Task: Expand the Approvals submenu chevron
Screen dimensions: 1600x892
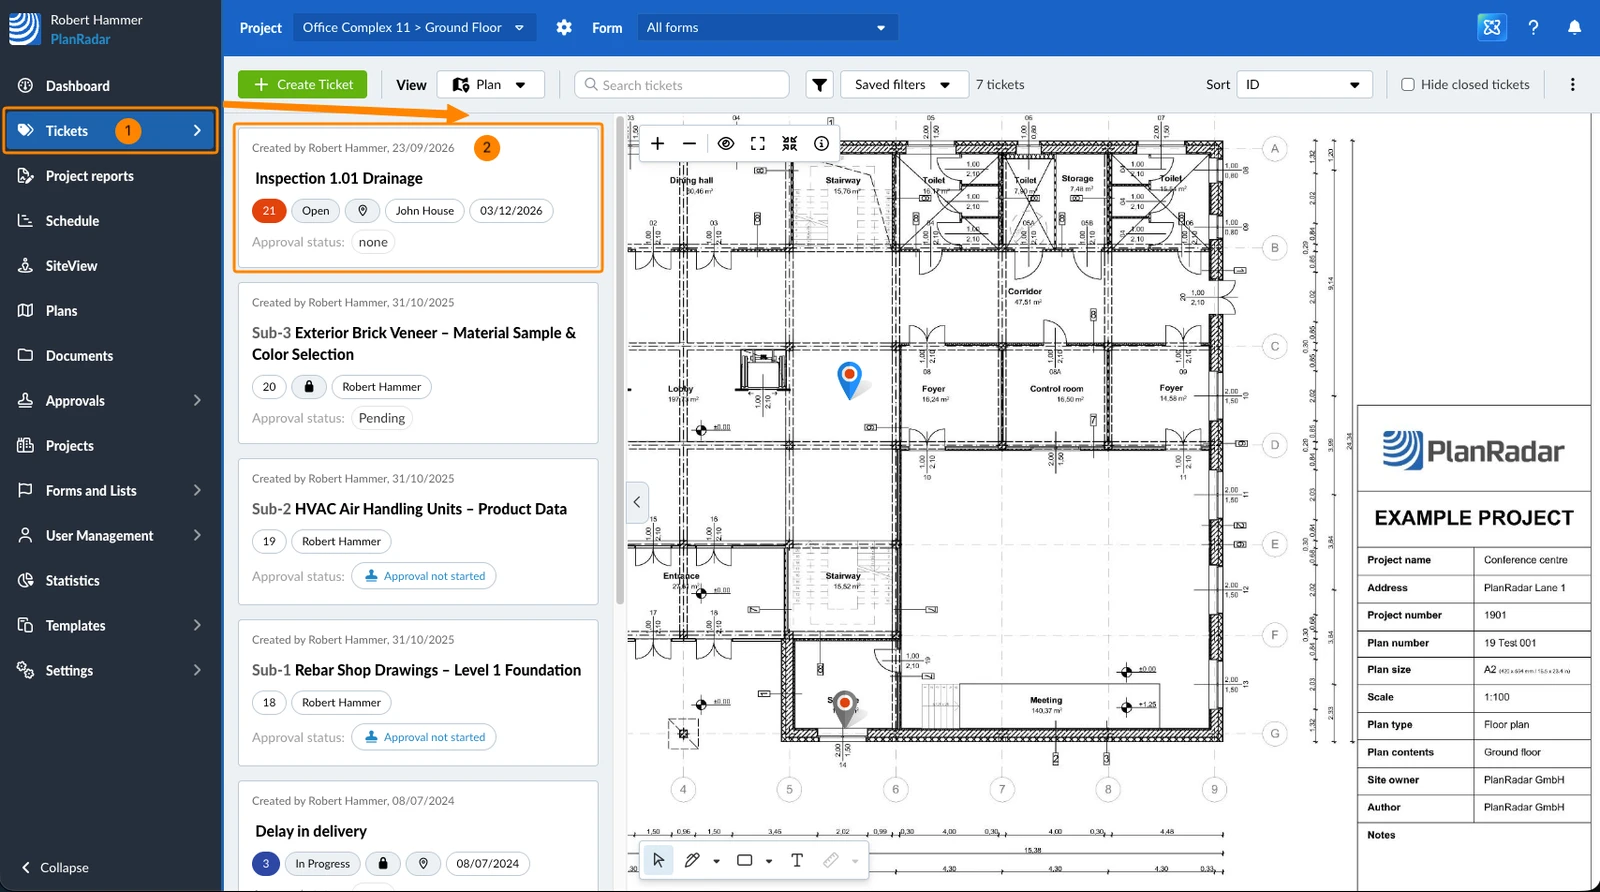Action: pos(197,400)
